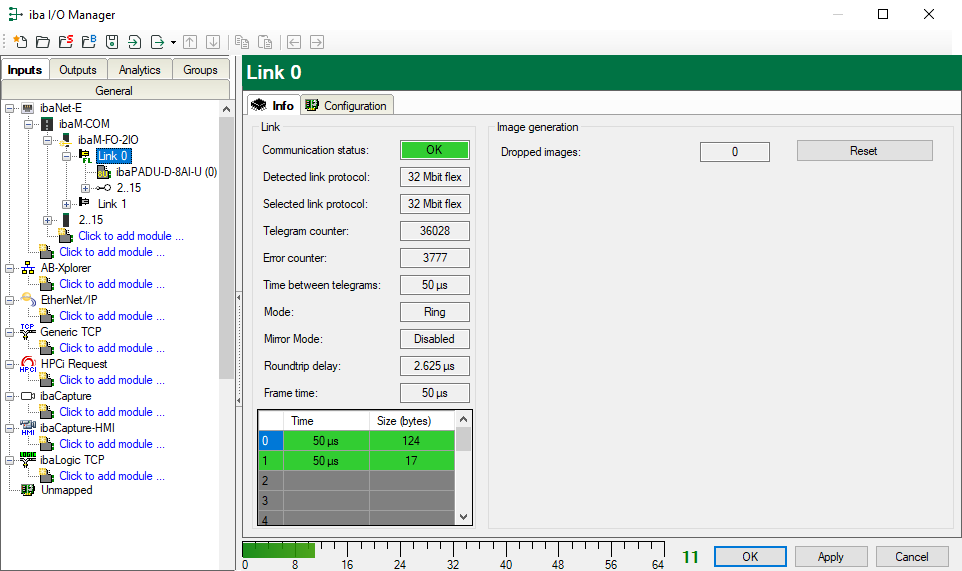Open the Outputs tab
Screen dimensions: 962x571
tap(77, 70)
